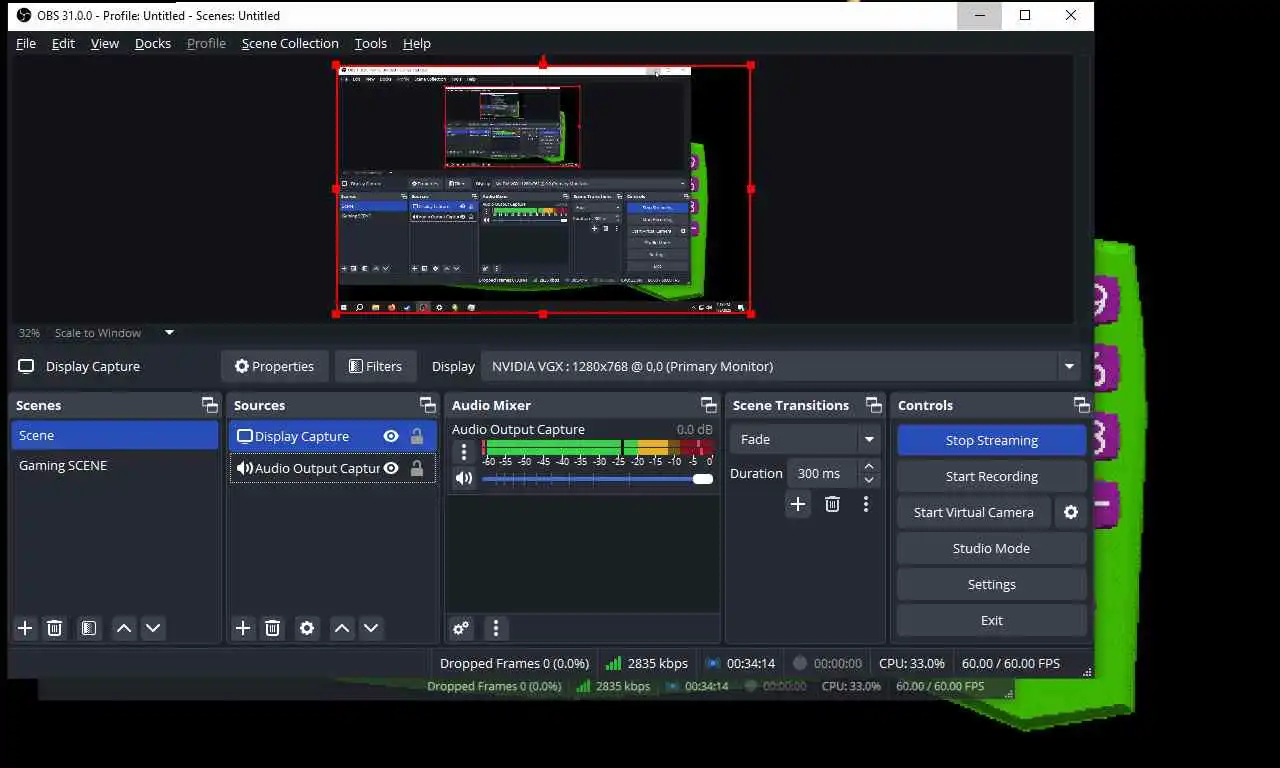Click the stream bitrate signal icon
The image size is (1280, 768).
tap(613, 663)
